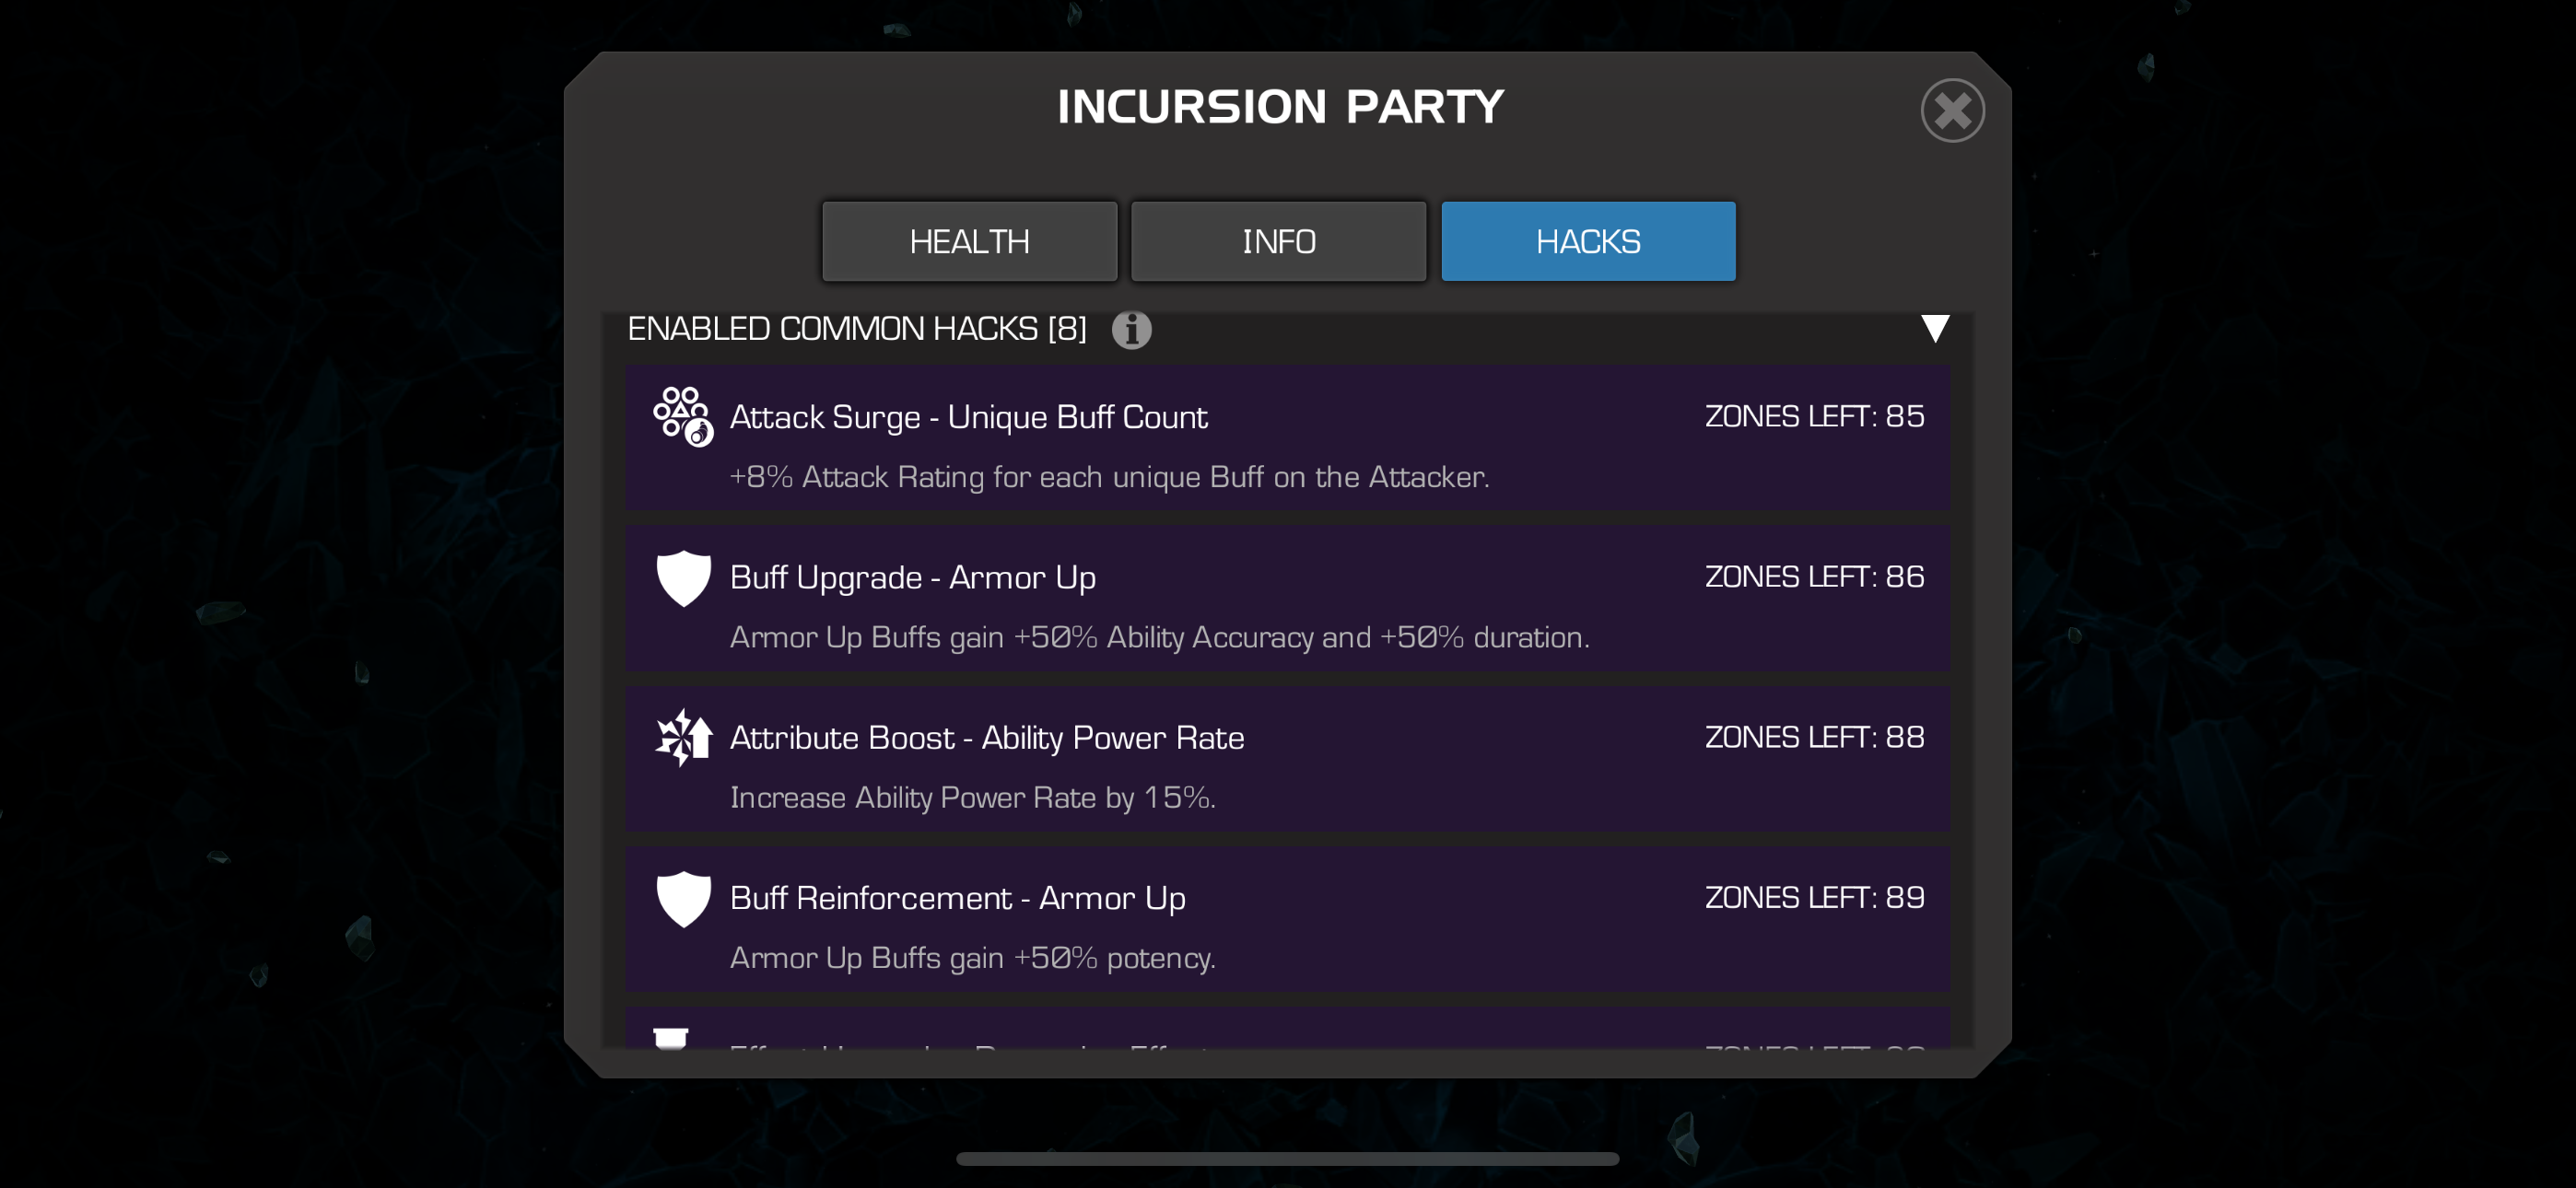Close the Incursion Party dialog

pos(1952,110)
